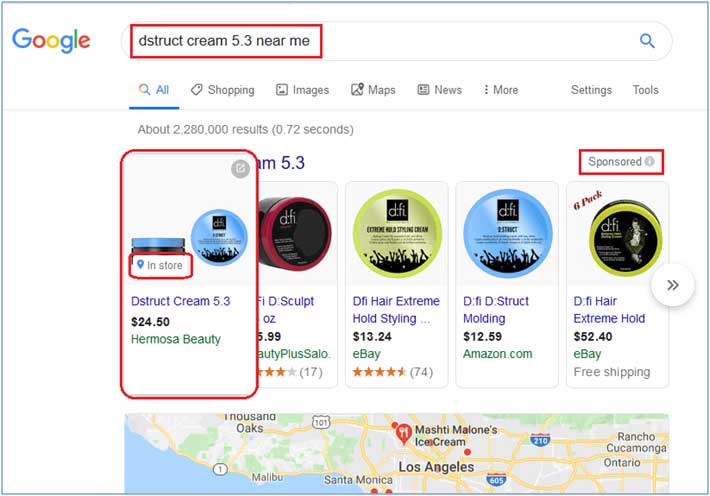This screenshot has width=710, height=496.
Task: Click Los Angeles label on map
Action: coord(436,467)
